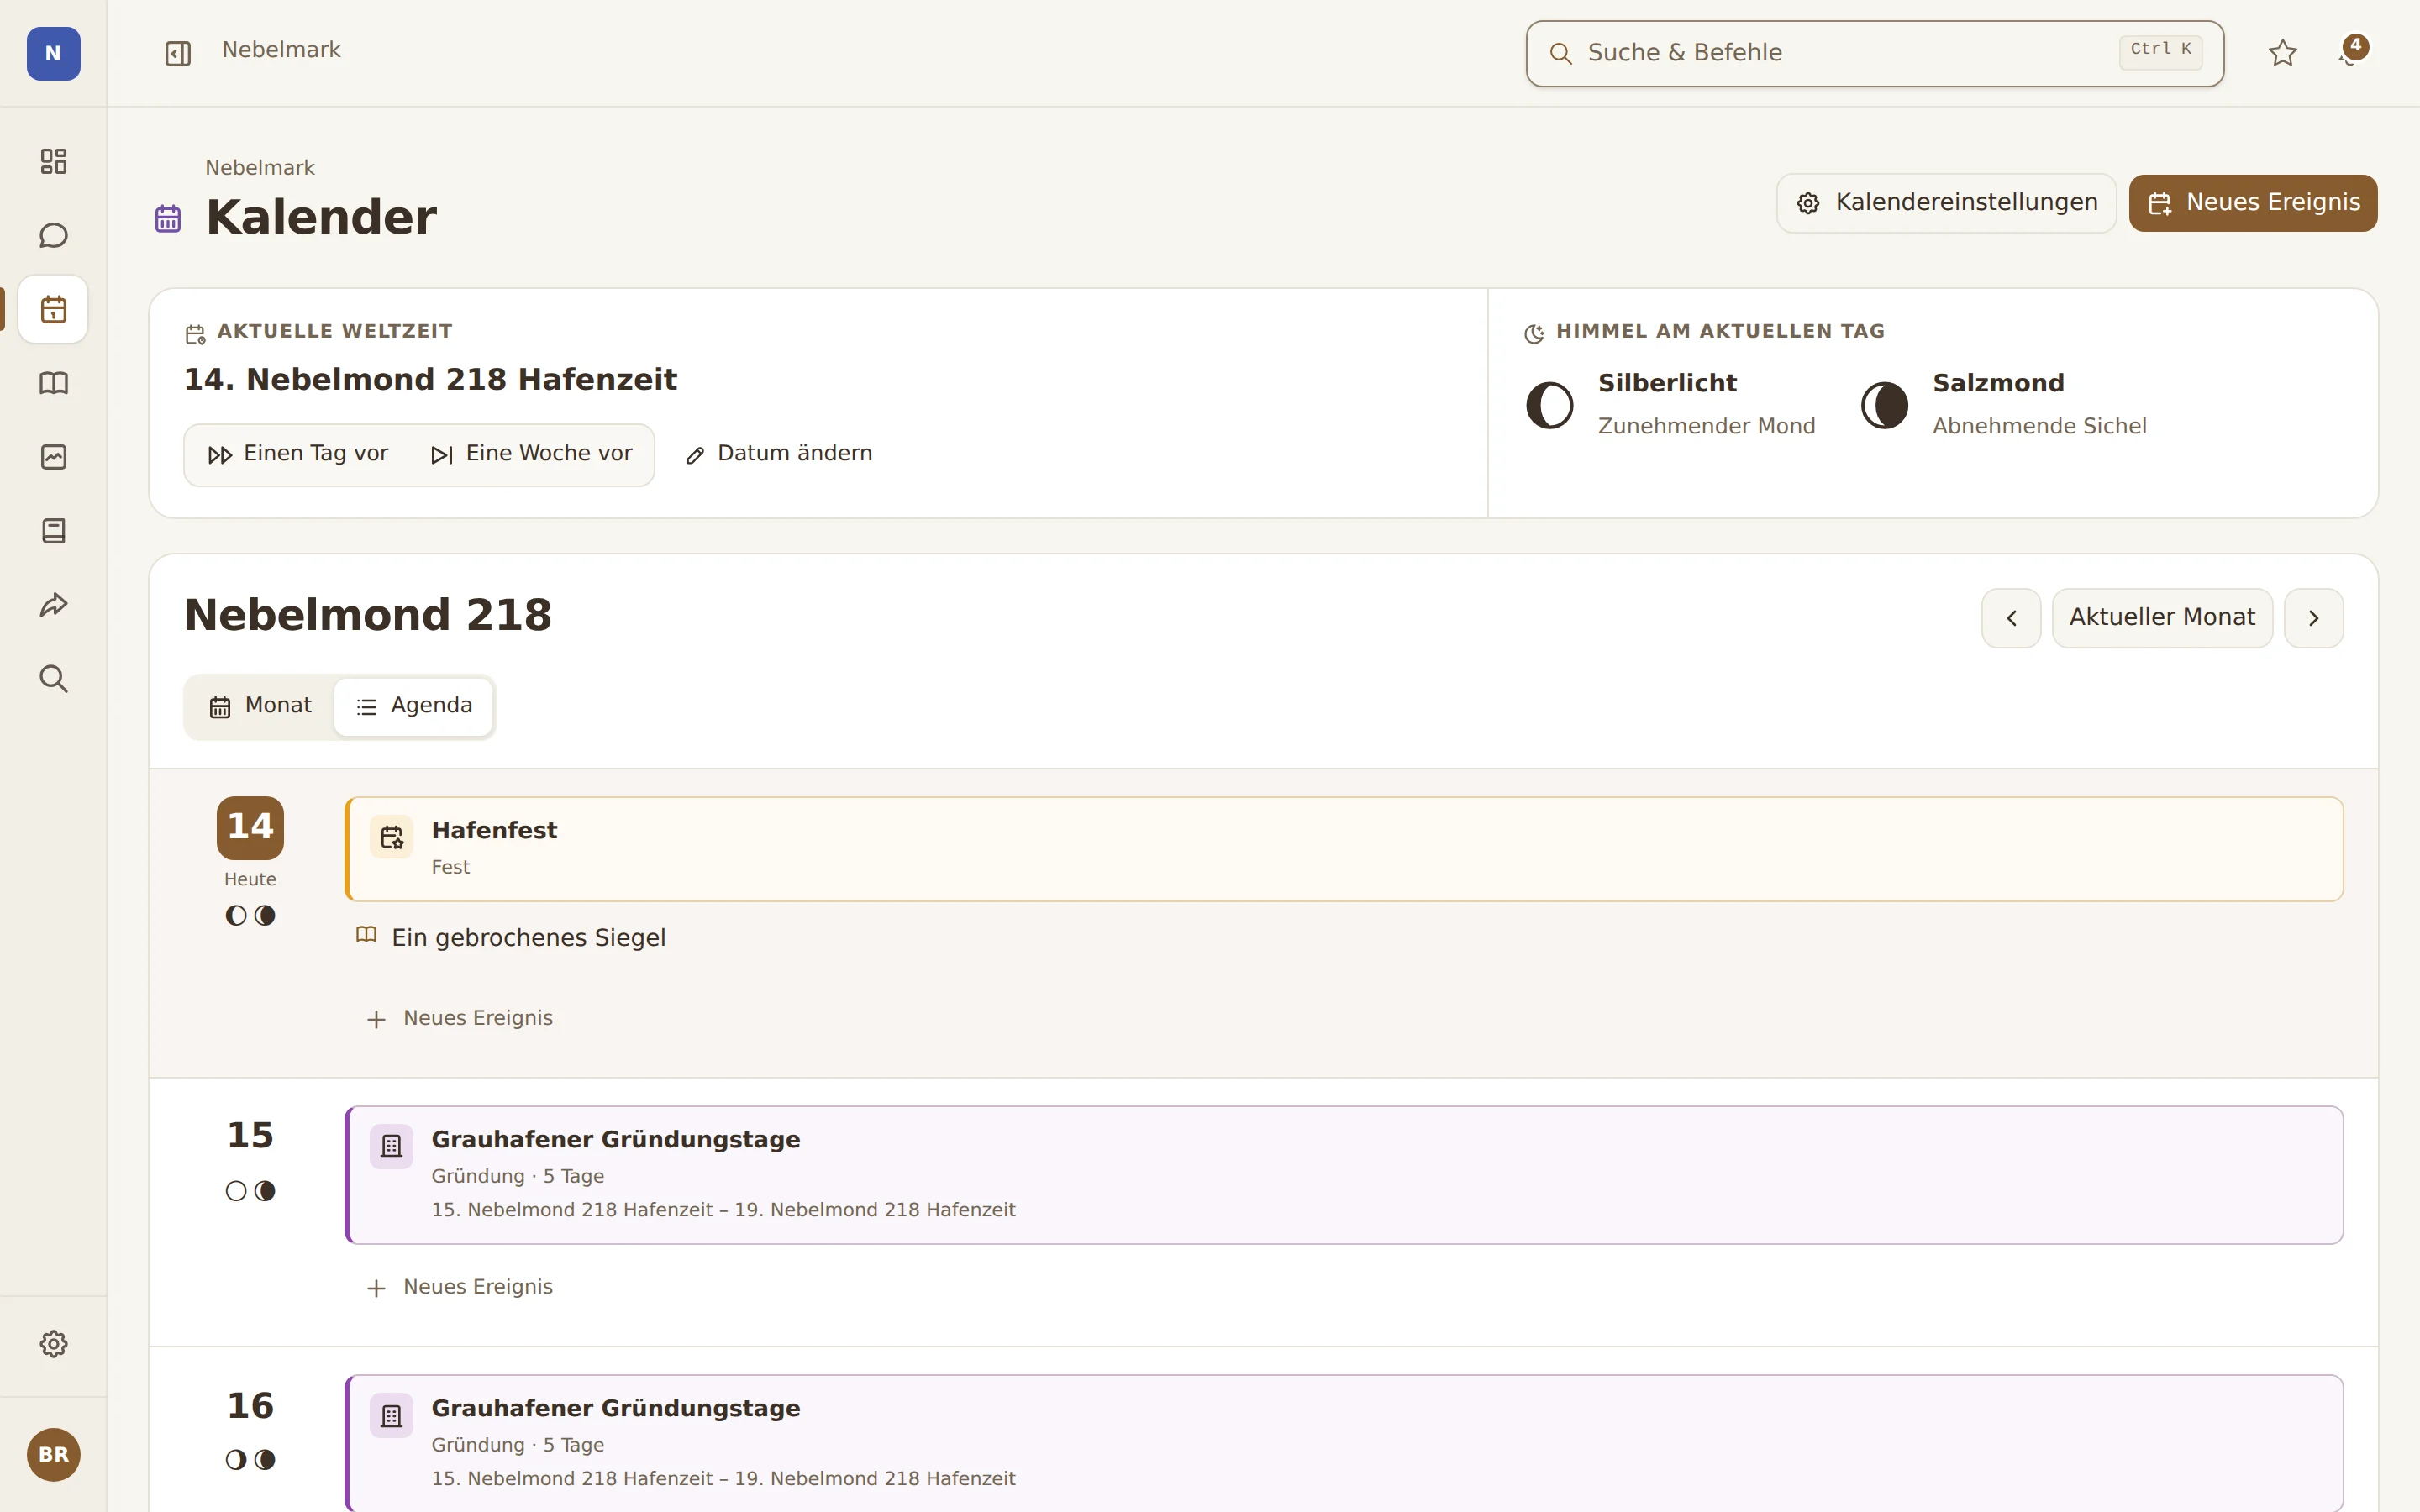
Task: Go to the next month chevron
Action: pos(2313,618)
